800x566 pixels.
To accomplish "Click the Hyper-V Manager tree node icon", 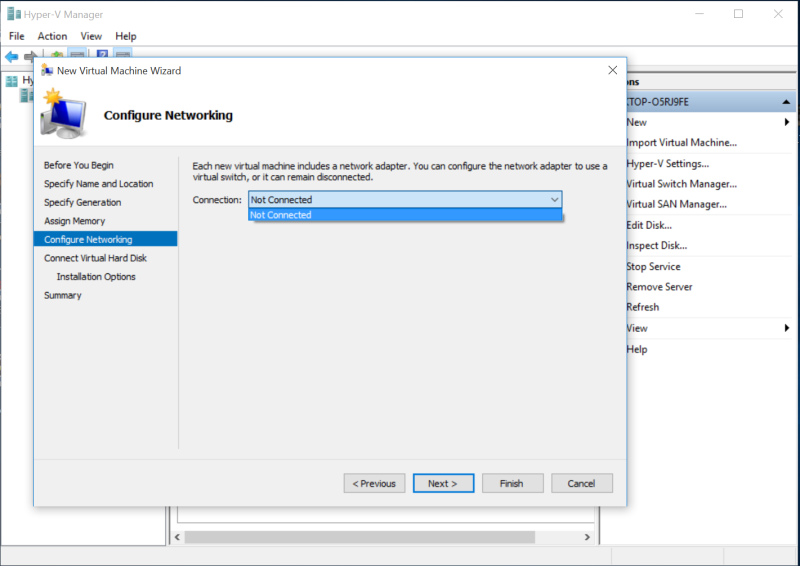I will tap(12, 81).
